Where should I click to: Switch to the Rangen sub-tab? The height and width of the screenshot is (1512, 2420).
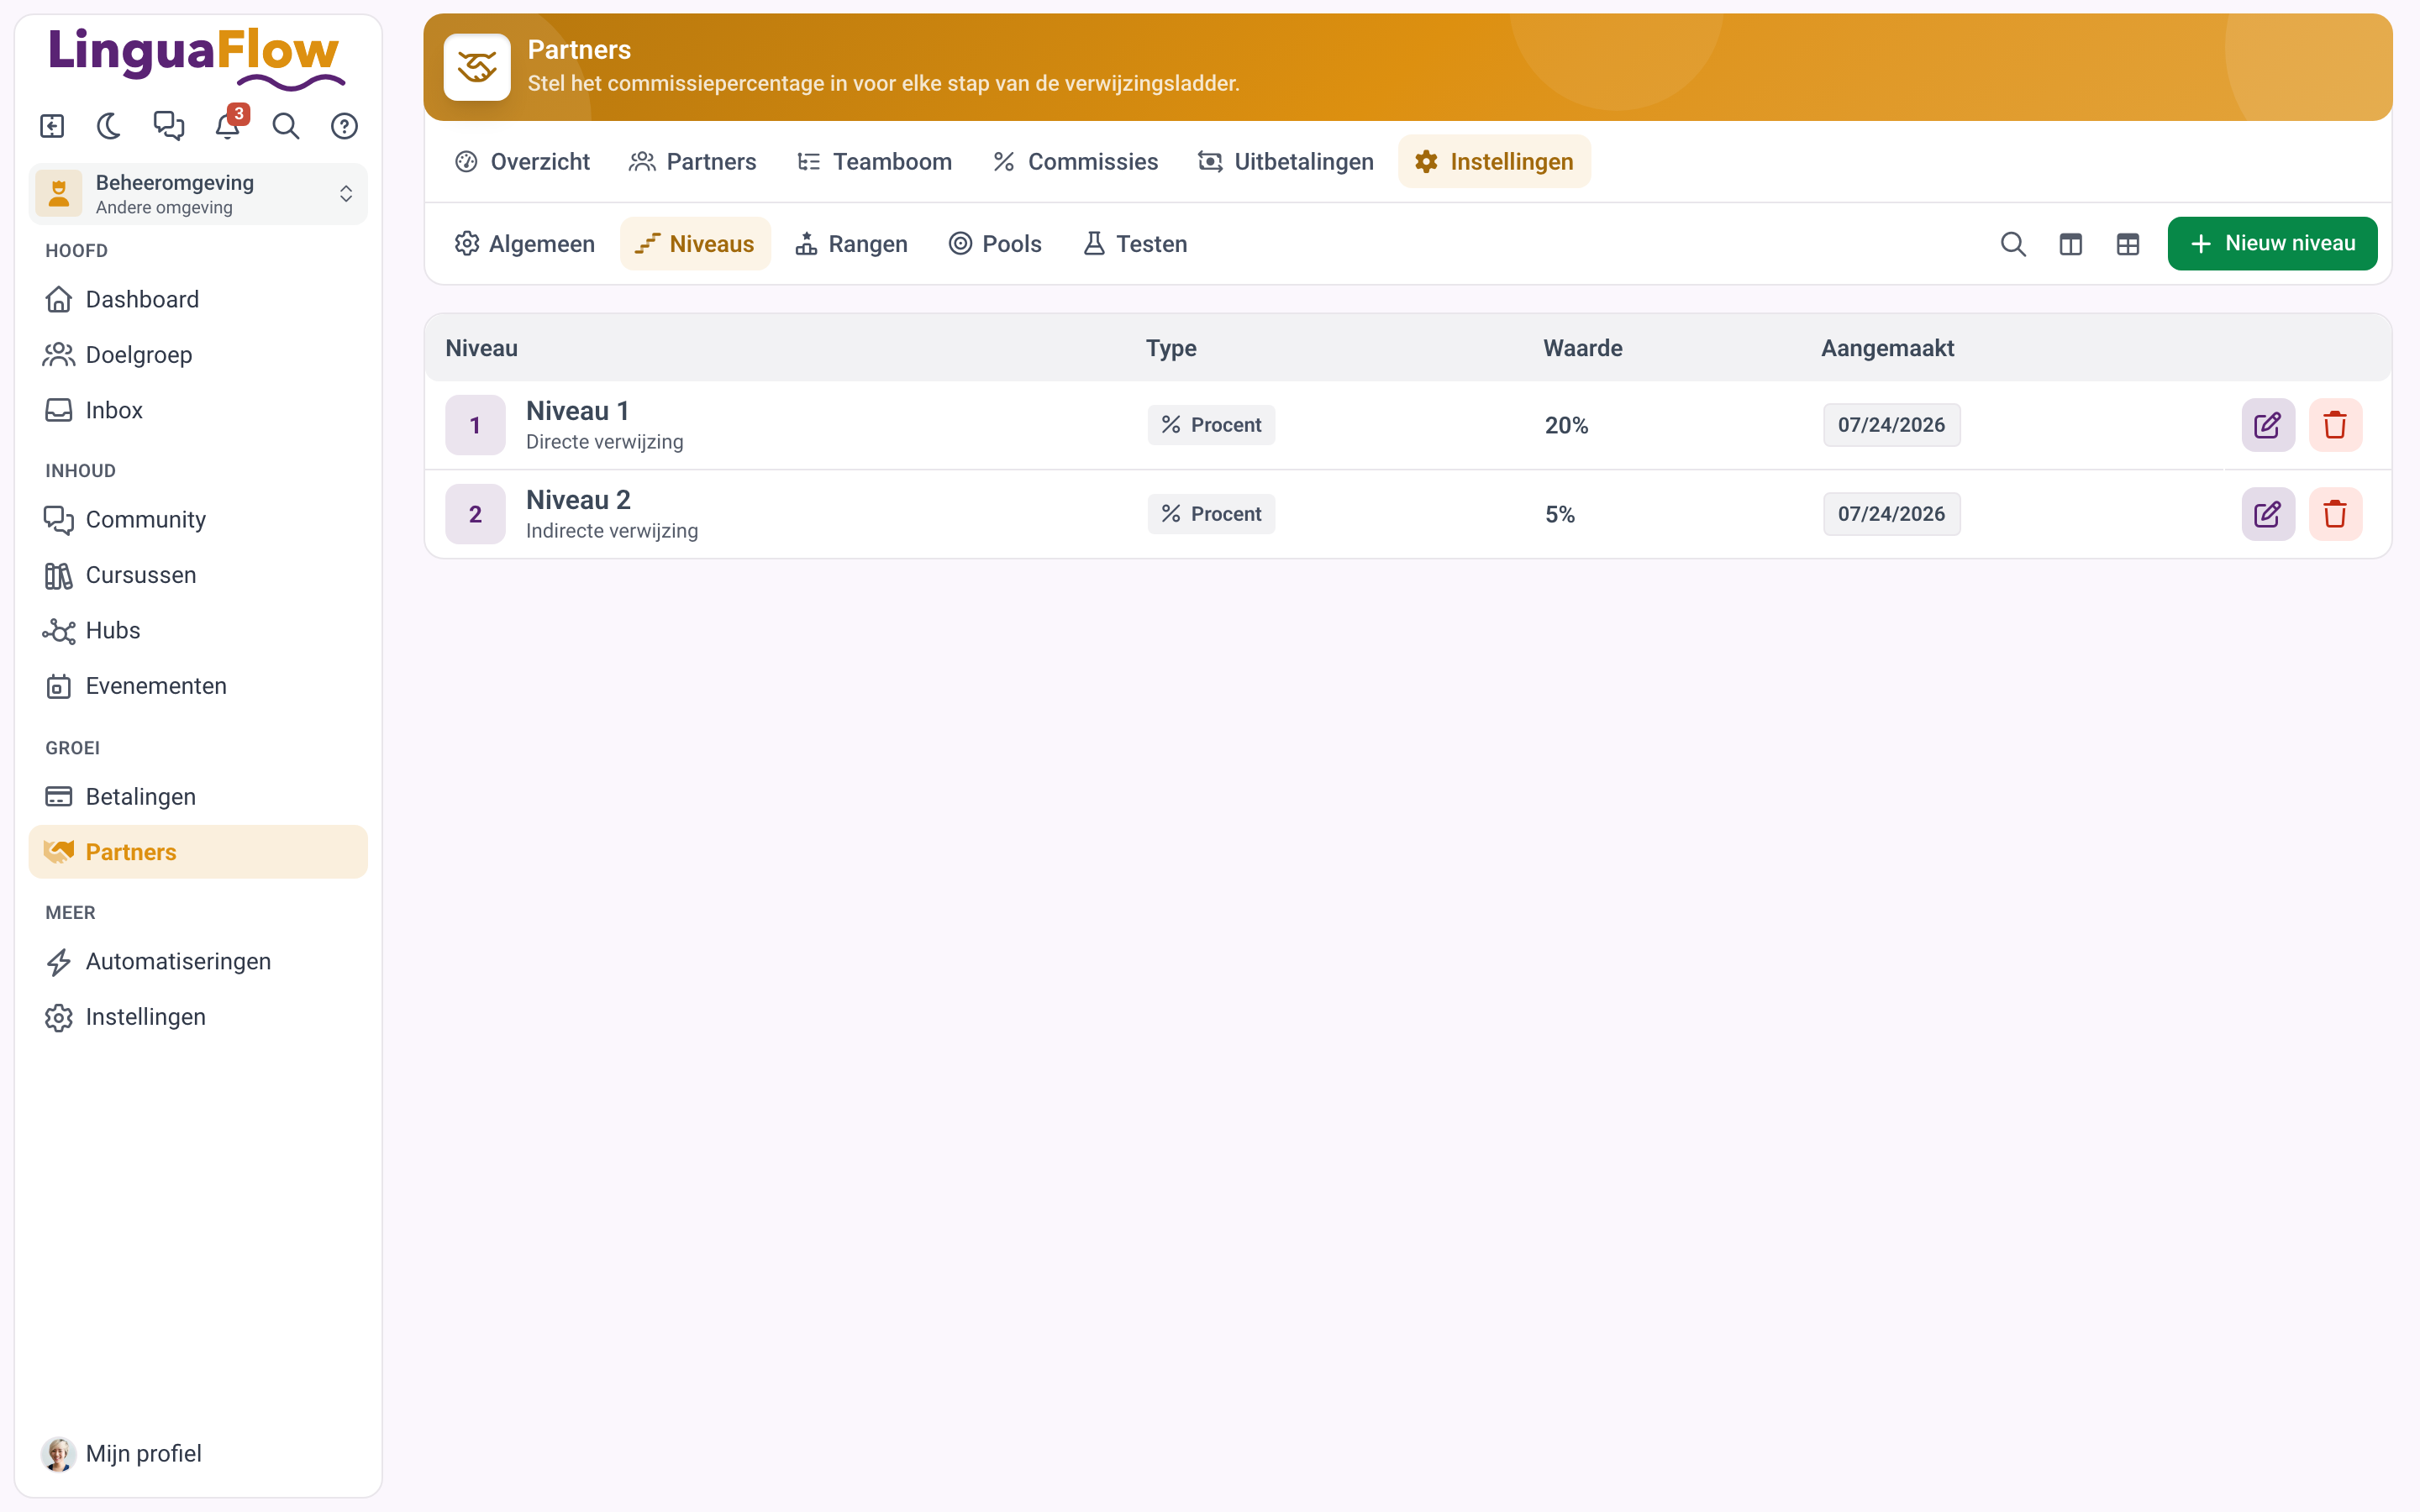click(851, 244)
